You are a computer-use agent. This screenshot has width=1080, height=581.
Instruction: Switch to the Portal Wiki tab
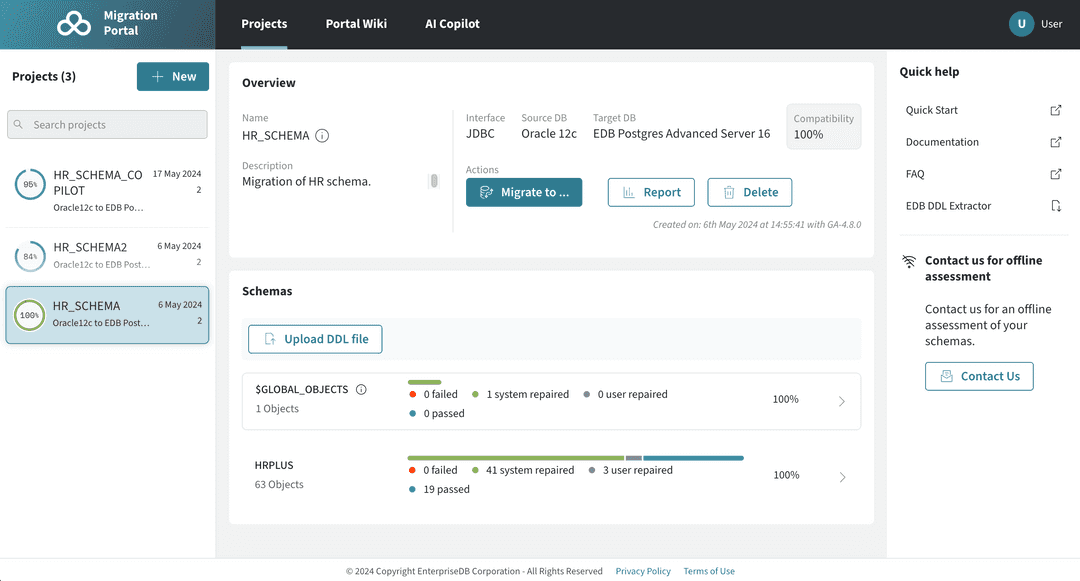356,23
